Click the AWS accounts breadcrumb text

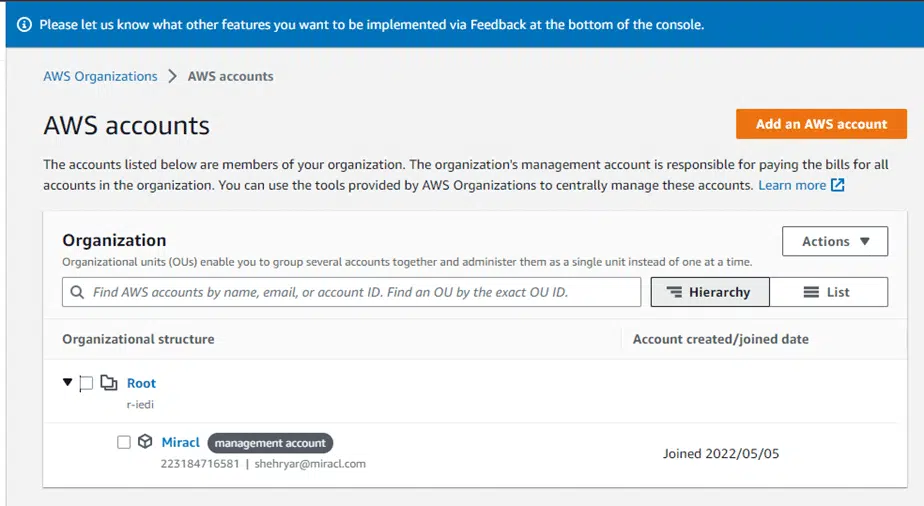pyautogui.click(x=230, y=77)
